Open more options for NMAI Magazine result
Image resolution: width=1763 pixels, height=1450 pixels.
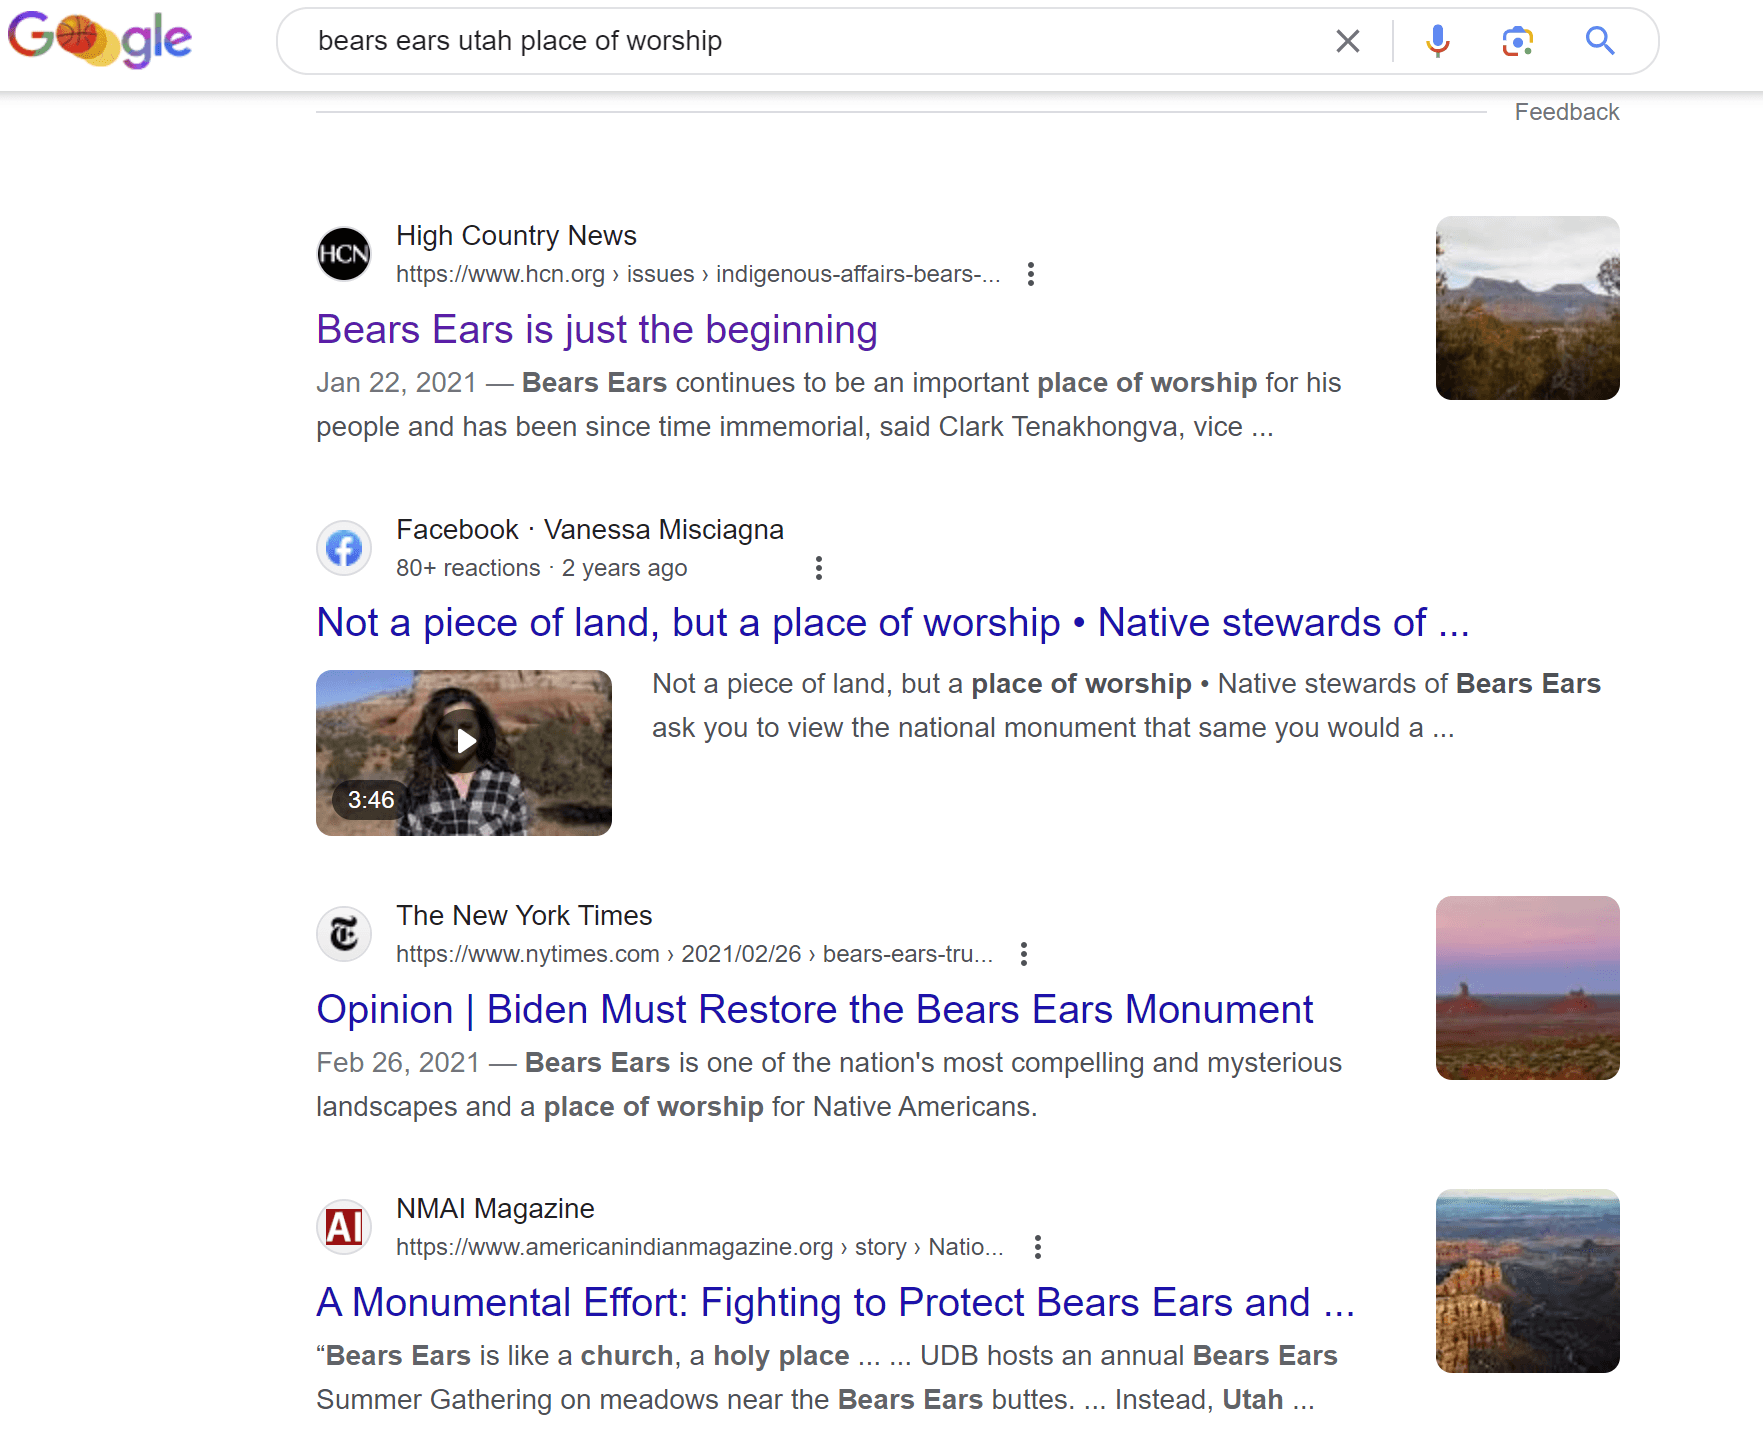(x=1037, y=1247)
